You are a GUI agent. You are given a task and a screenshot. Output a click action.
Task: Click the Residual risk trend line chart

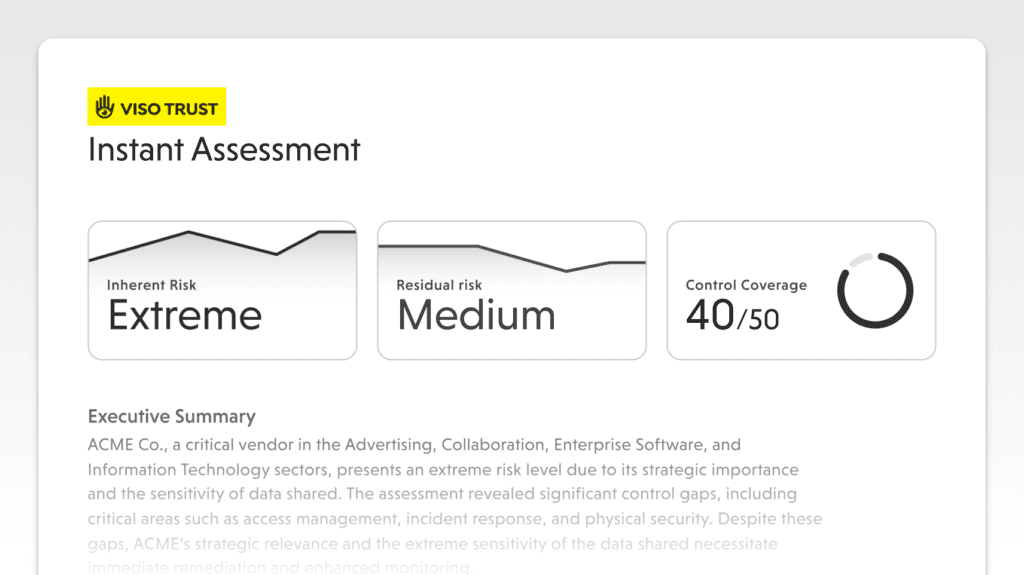(x=511, y=254)
